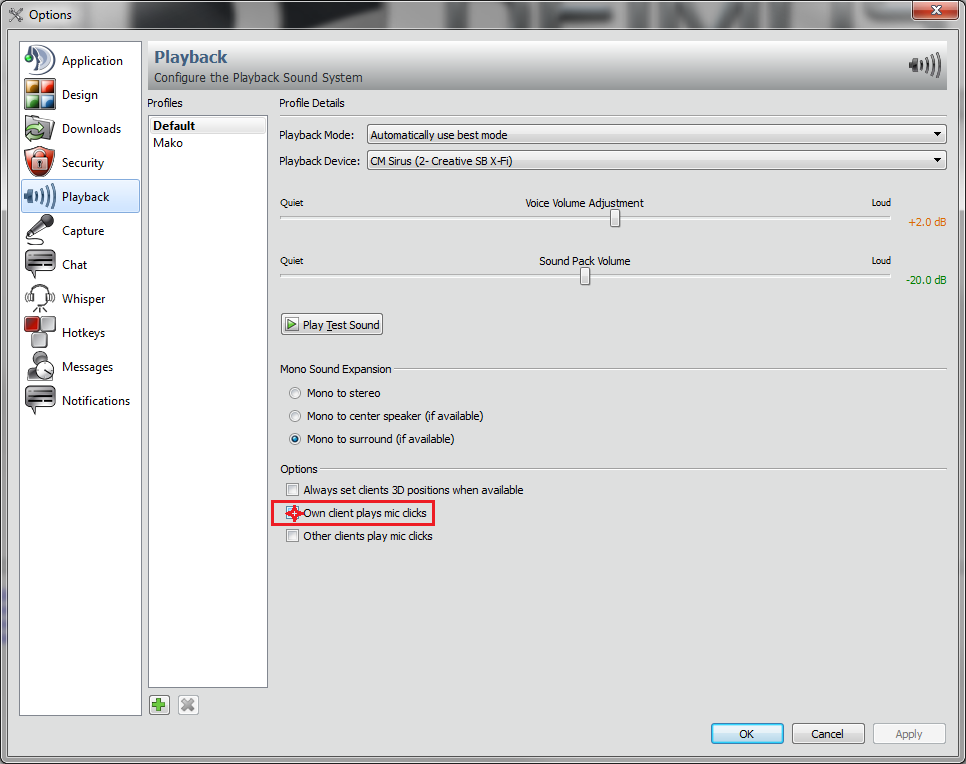Click the Voice Volume Adjustment slider handle

tap(615, 218)
